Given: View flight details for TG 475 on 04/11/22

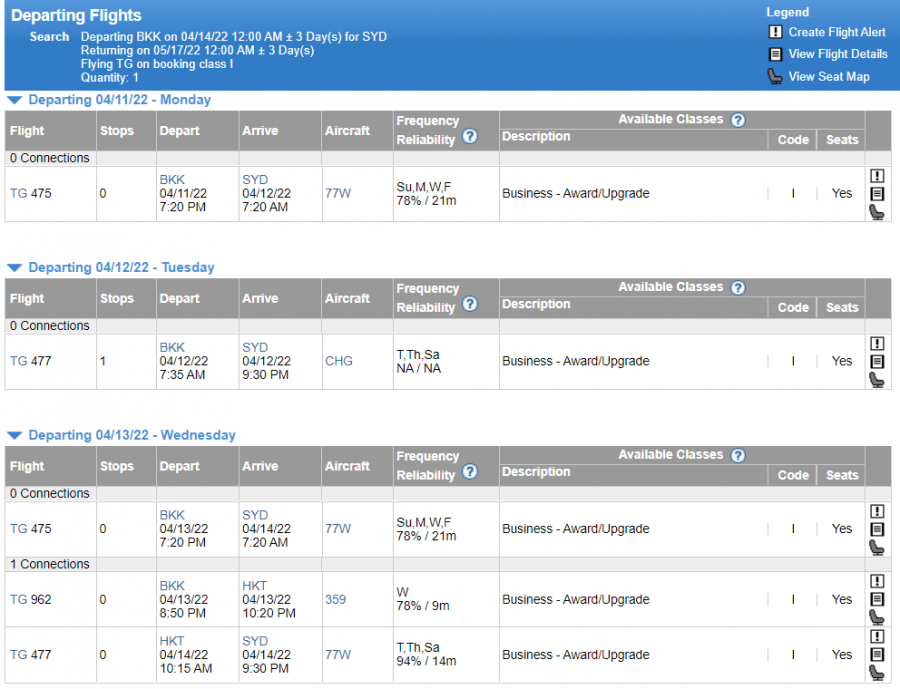Looking at the screenshot, I should 877,194.
